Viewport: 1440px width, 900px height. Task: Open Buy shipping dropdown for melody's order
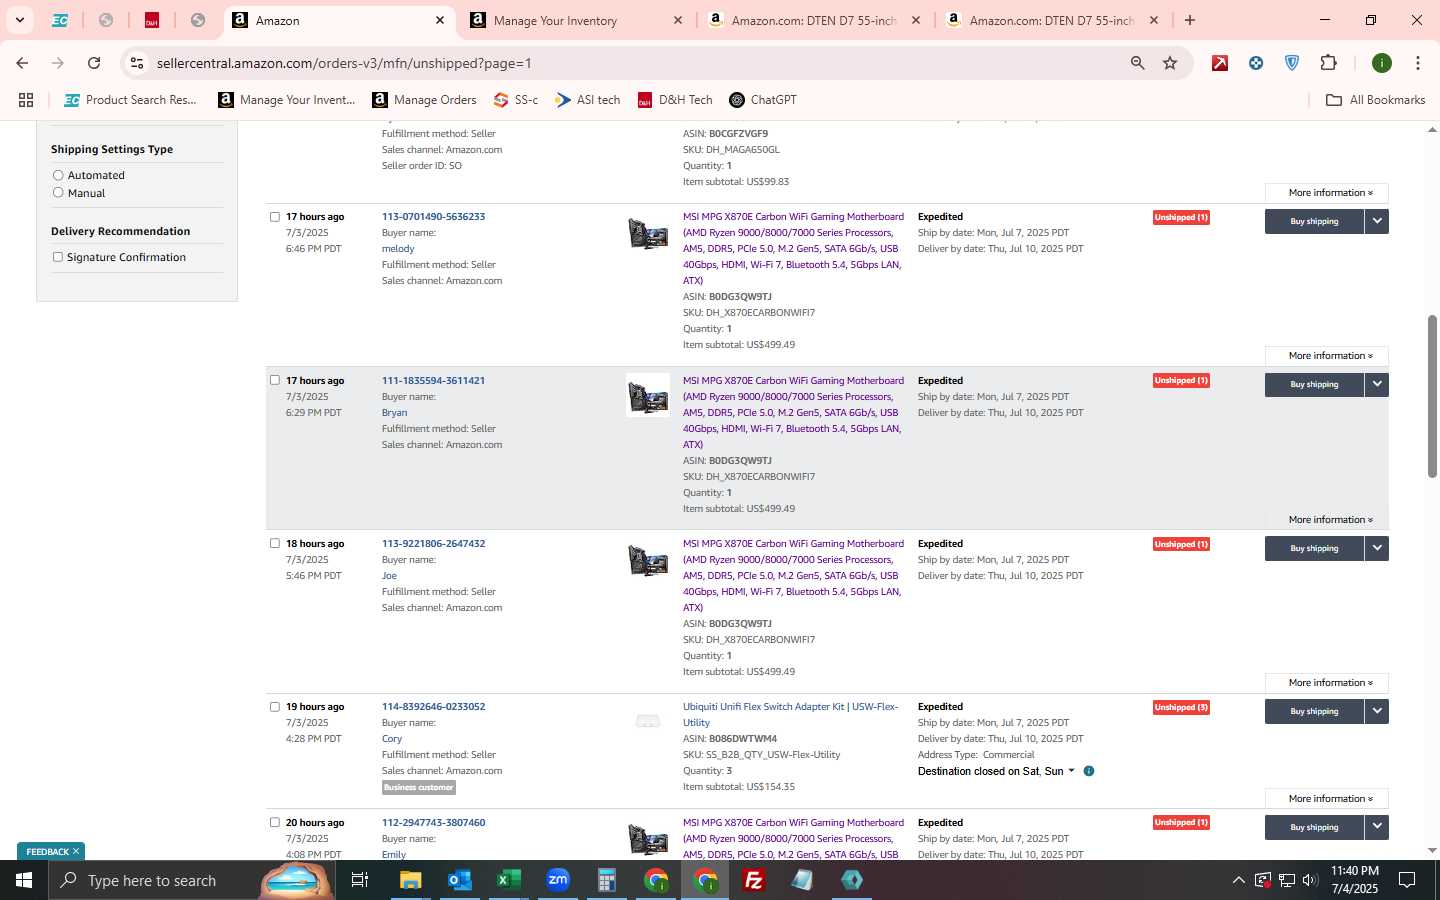coord(1377,221)
